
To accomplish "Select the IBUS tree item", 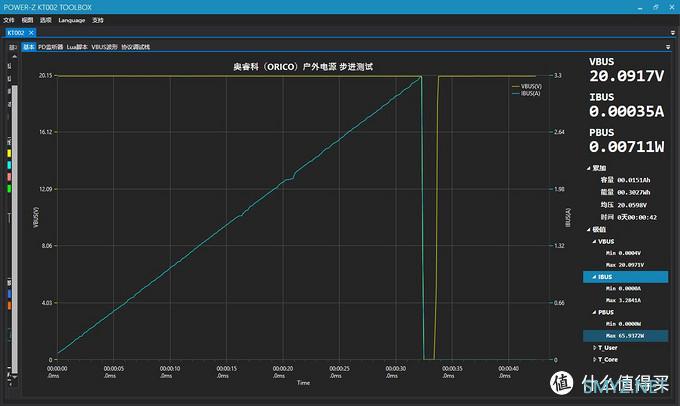I will [608, 276].
